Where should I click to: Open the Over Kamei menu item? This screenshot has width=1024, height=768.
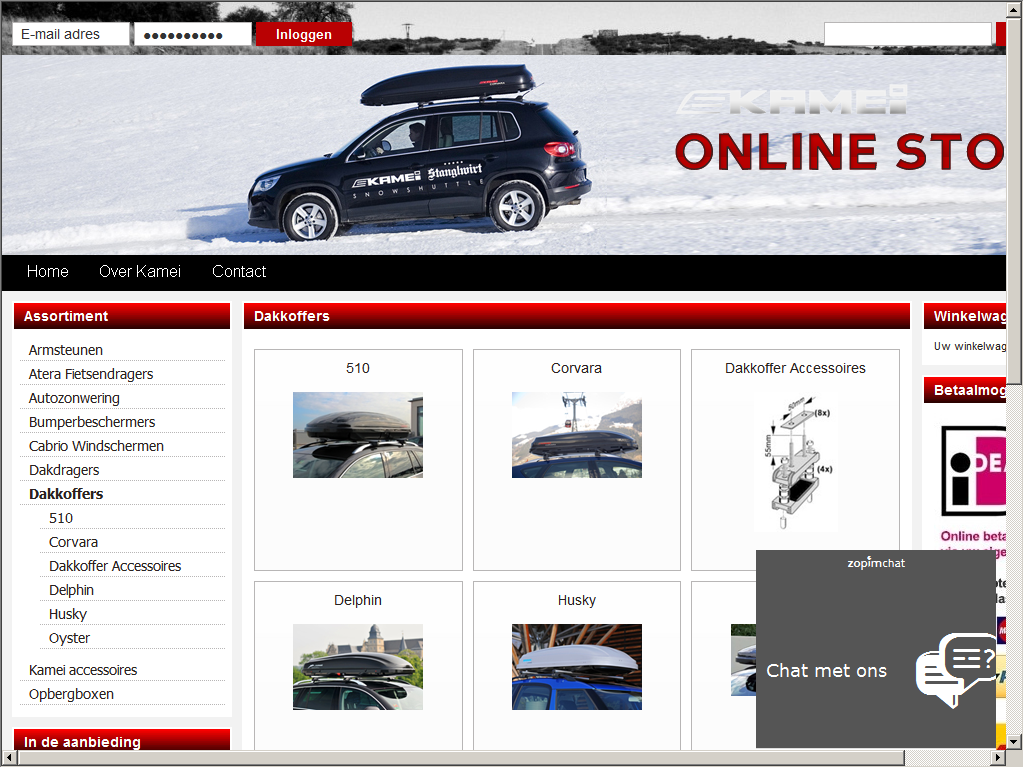pyautogui.click(x=140, y=272)
